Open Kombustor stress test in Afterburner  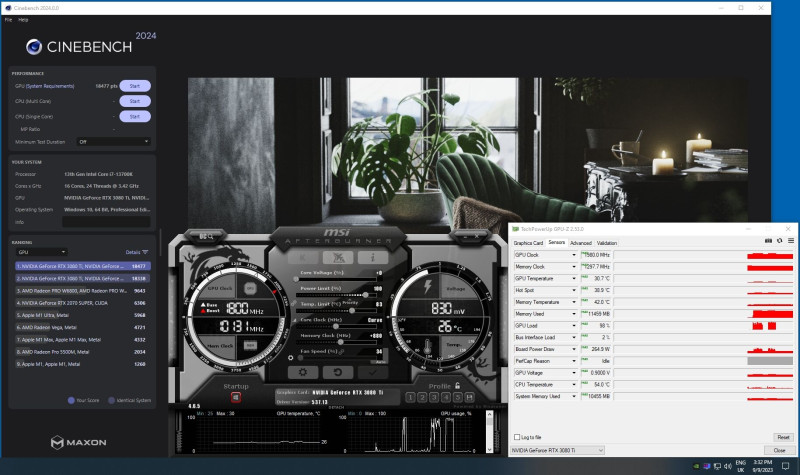click(x=303, y=258)
